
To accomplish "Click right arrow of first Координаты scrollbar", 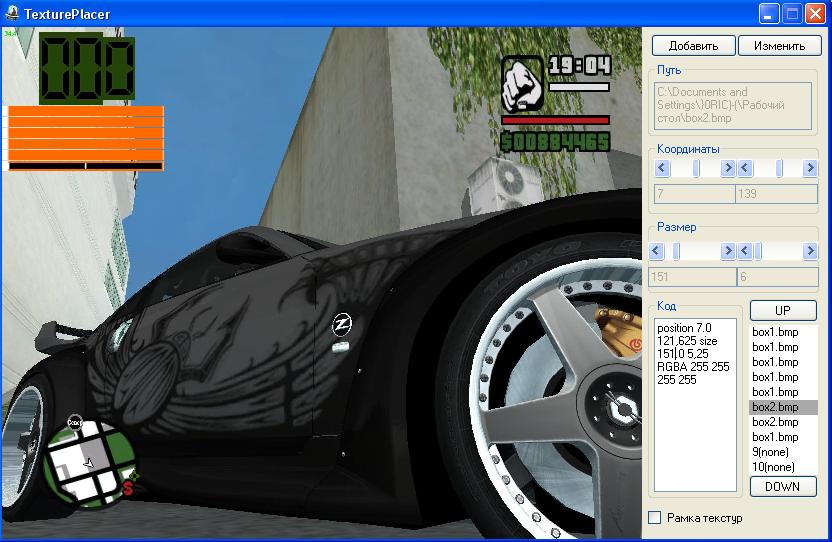I will point(728,168).
